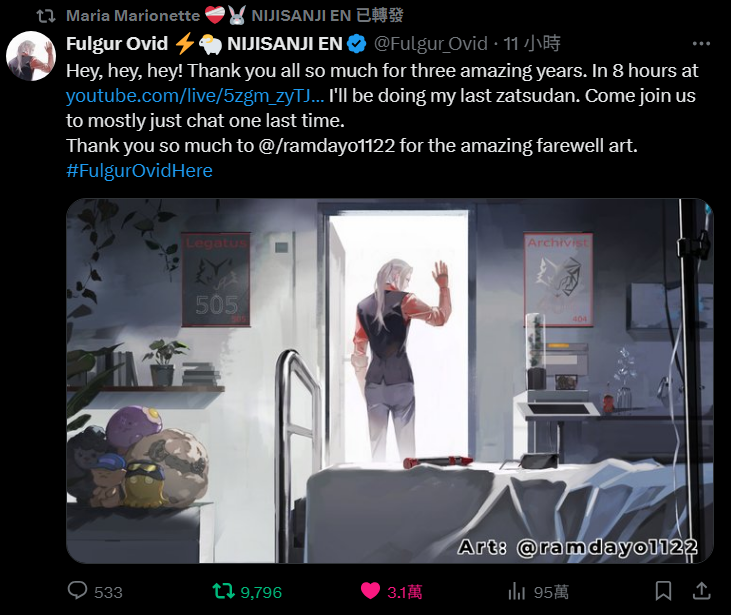The image size is (731, 615).
Task: Click the 95萬 views count
Action: (551, 592)
